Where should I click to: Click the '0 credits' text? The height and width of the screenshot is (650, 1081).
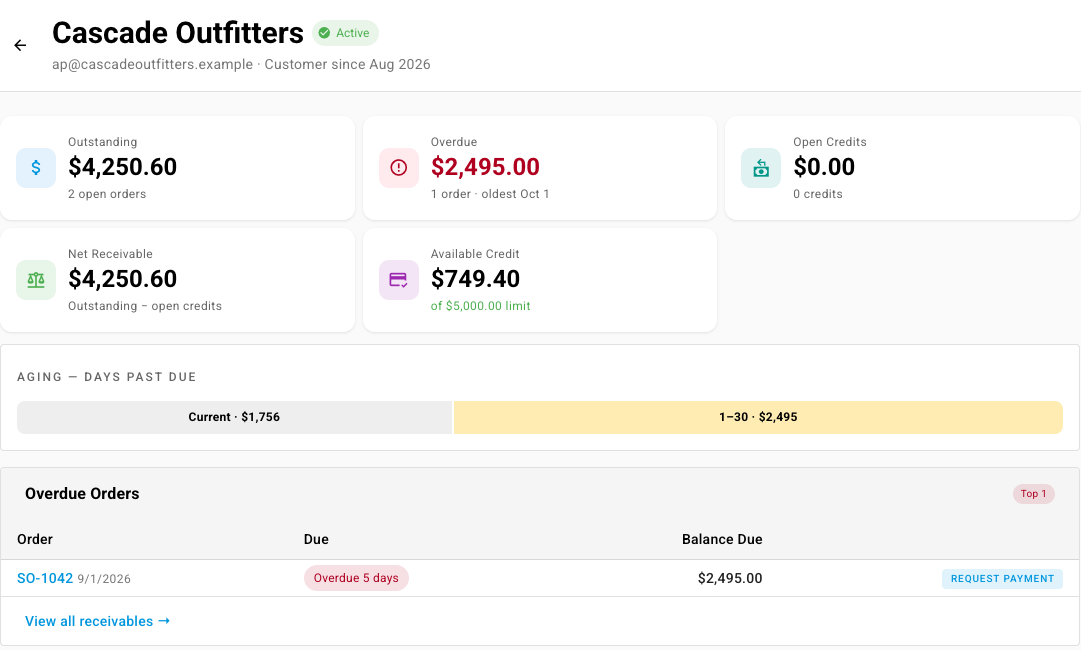[818, 194]
